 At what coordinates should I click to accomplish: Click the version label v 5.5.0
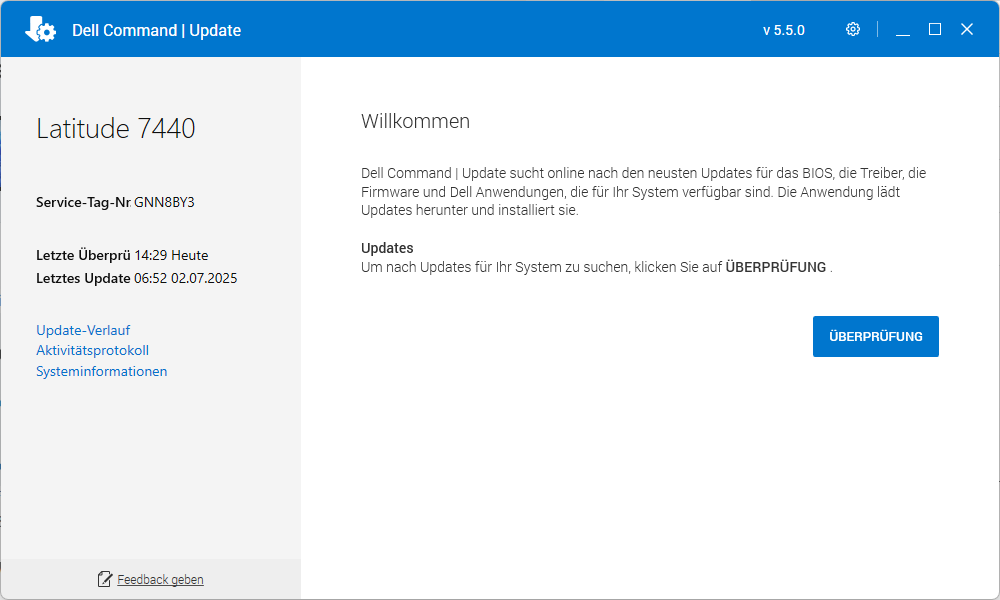point(783,30)
